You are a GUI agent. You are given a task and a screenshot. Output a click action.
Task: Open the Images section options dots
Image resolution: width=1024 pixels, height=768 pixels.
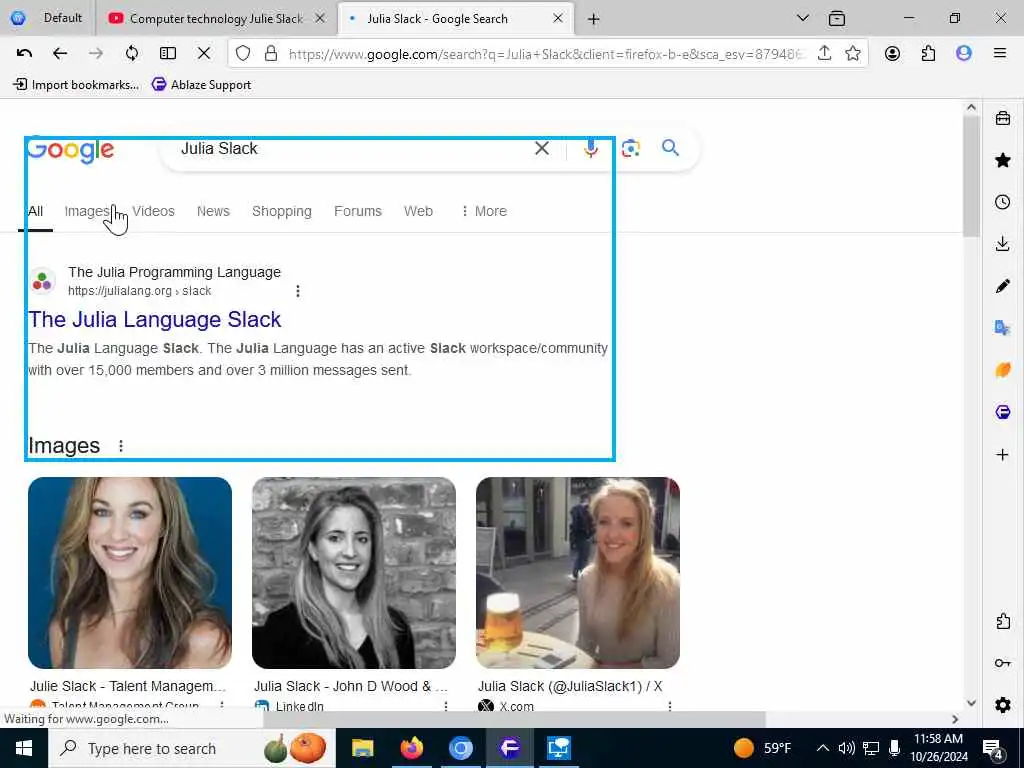pyautogui.click(x=121, y=445)
